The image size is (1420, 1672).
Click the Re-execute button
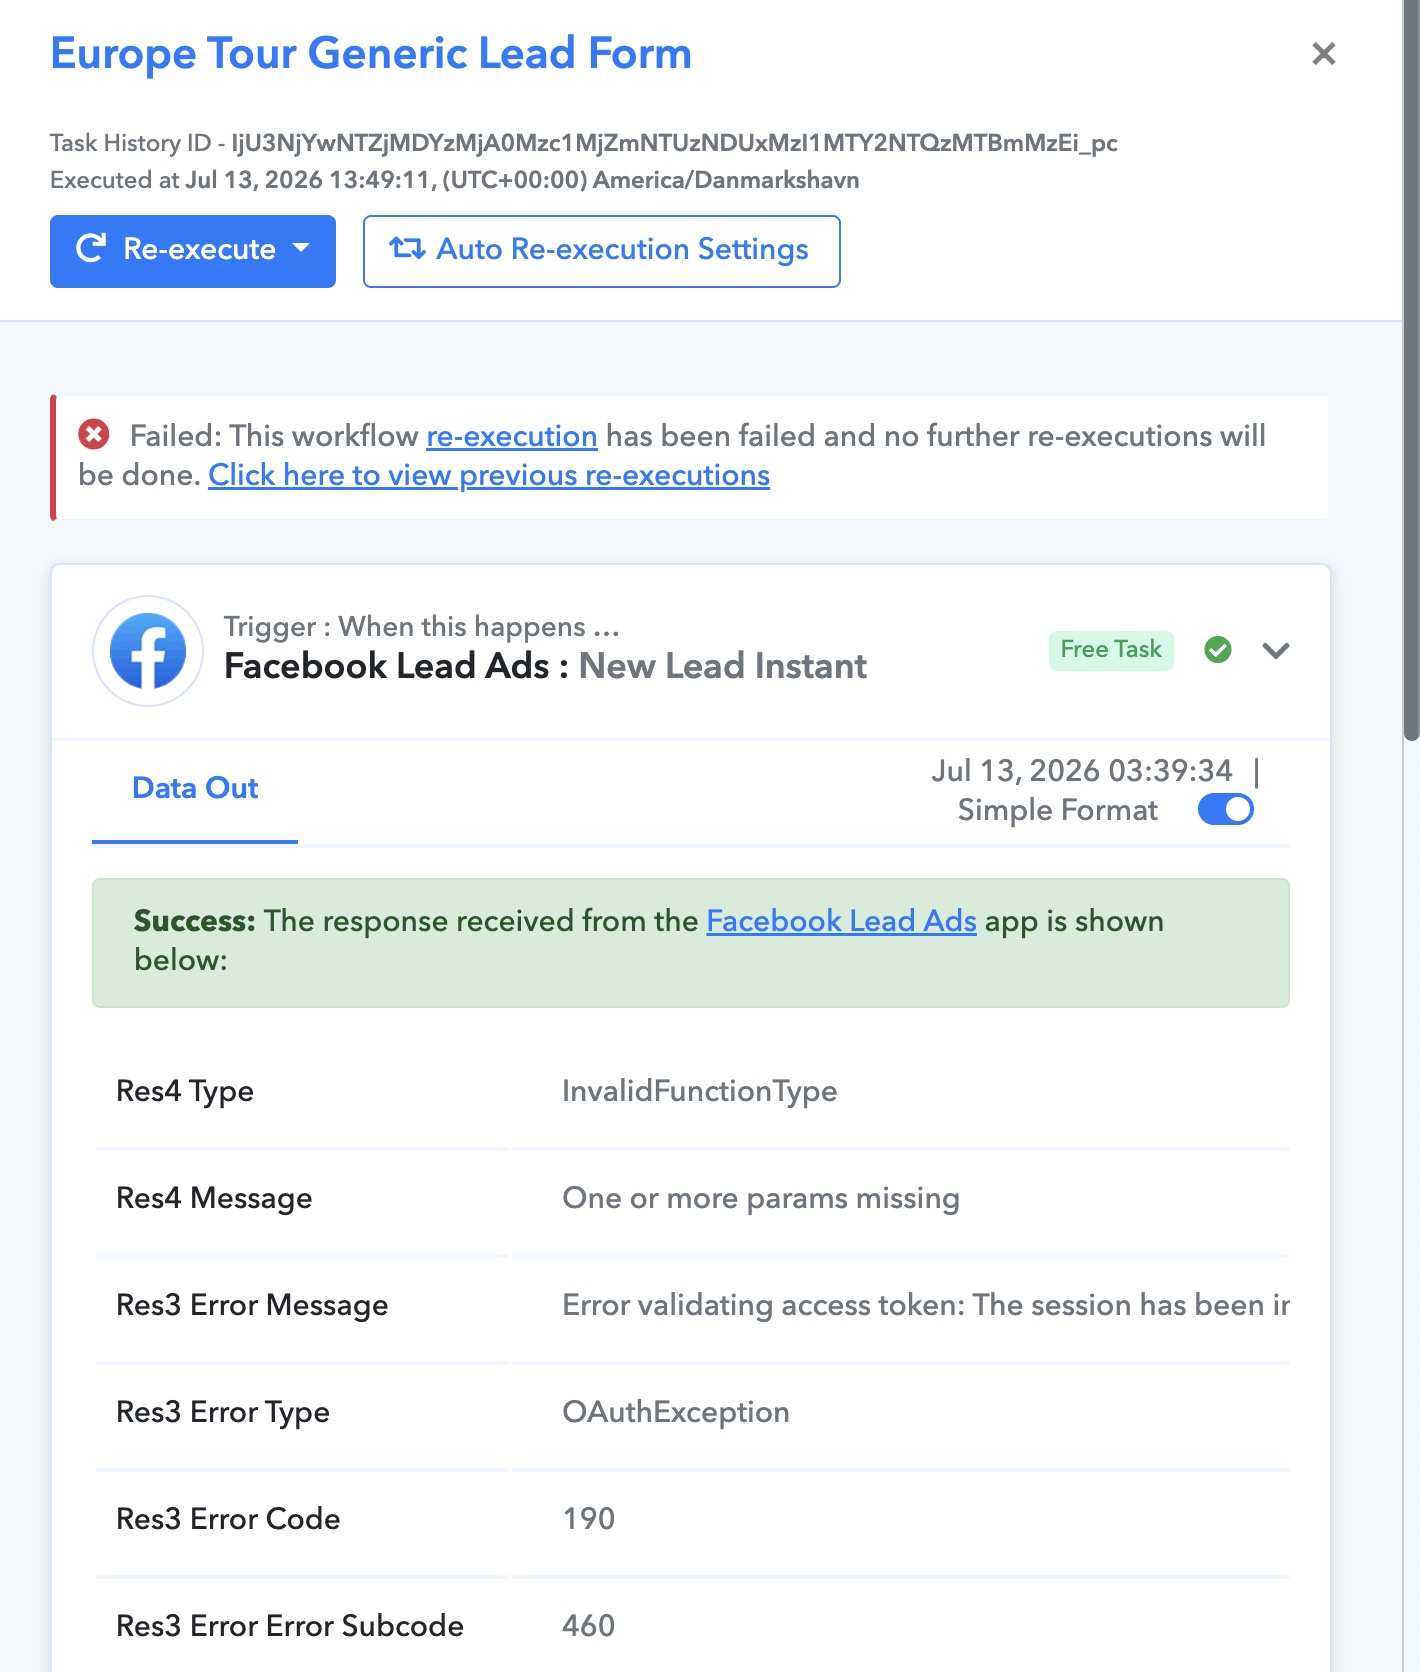193,251
